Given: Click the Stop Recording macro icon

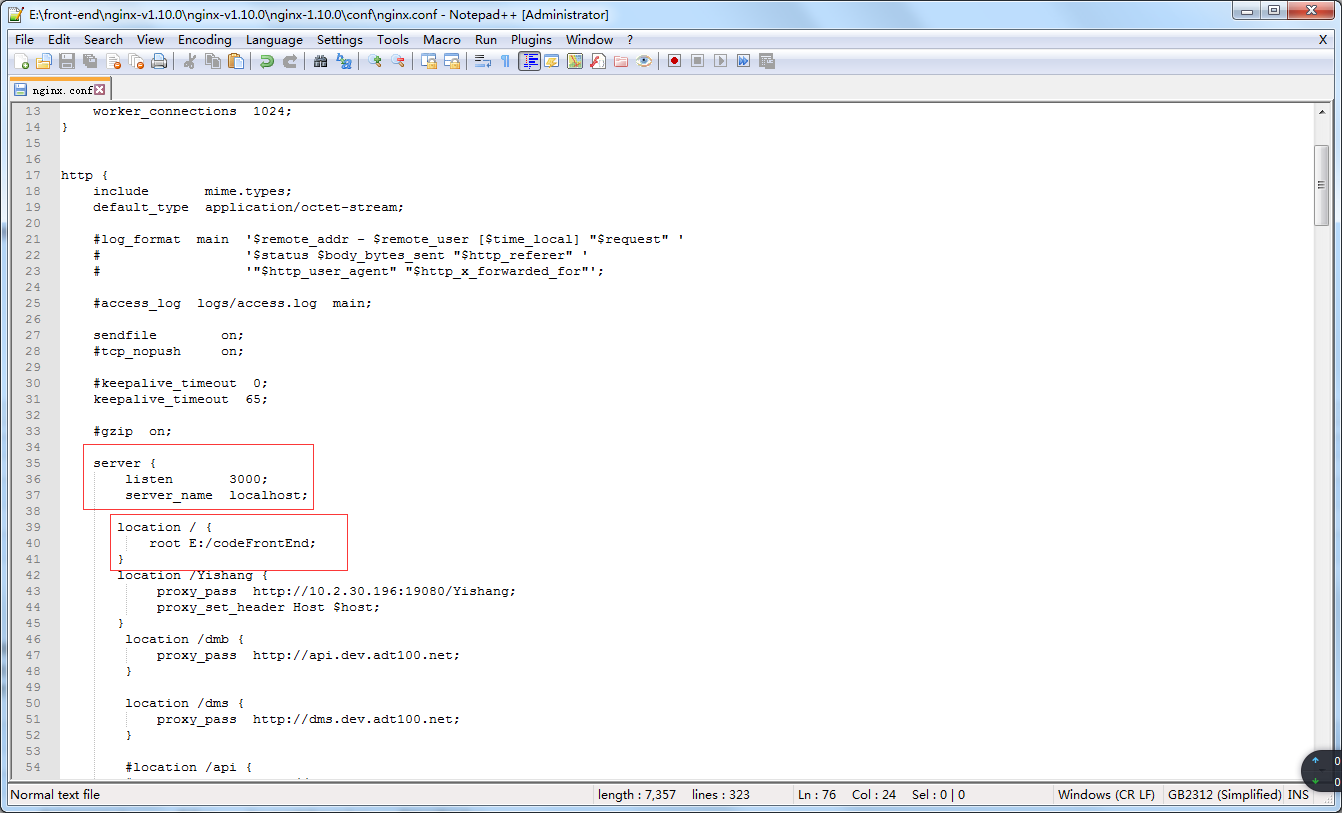Looking at the screenshot, I should coord(698,61).
